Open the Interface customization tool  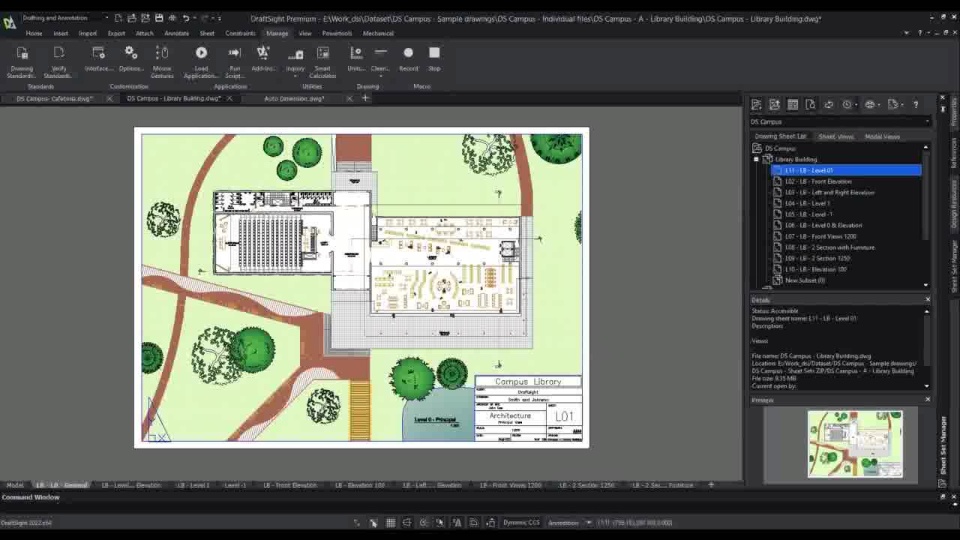click(x=98, y=59)
